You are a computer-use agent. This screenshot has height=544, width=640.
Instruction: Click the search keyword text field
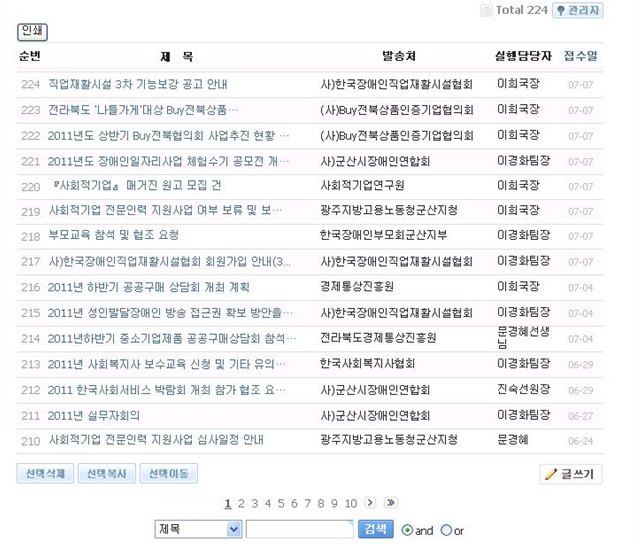pos(299,529)
